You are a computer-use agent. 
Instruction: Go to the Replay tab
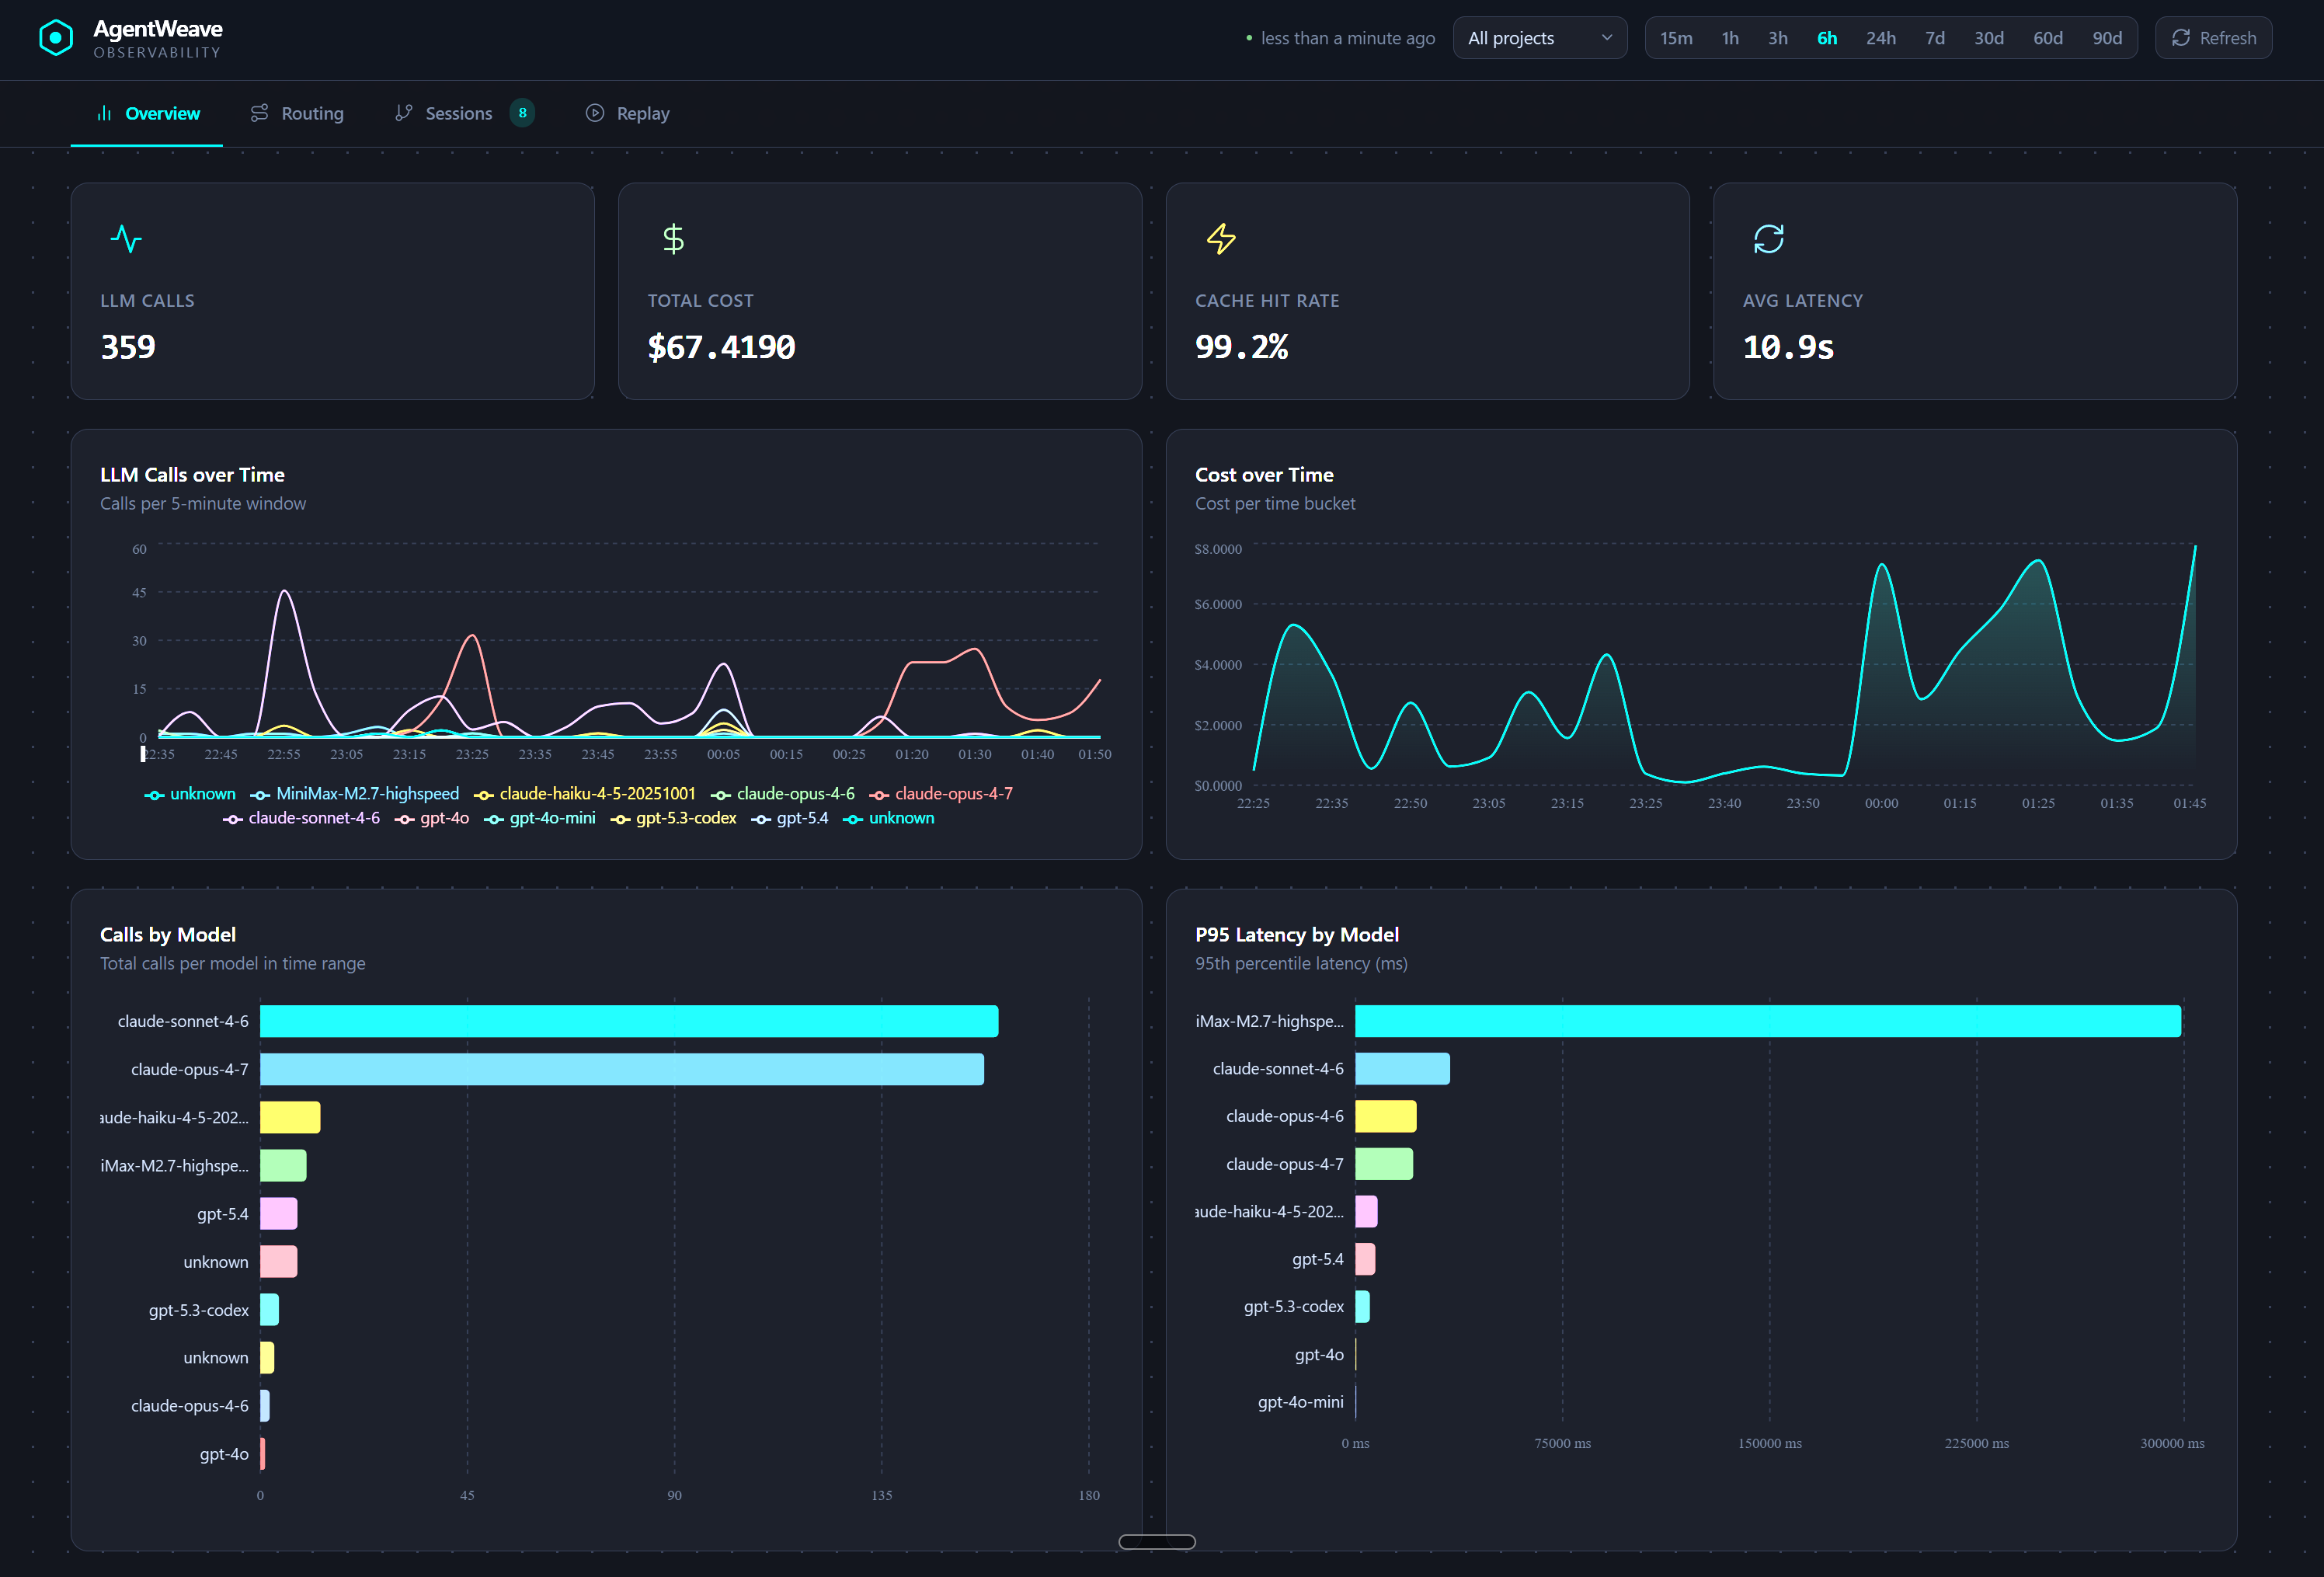(628, 113)
